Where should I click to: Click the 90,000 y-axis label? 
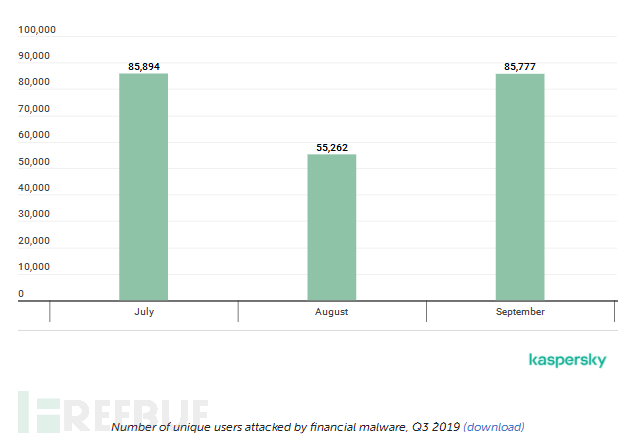coord(34,57)
